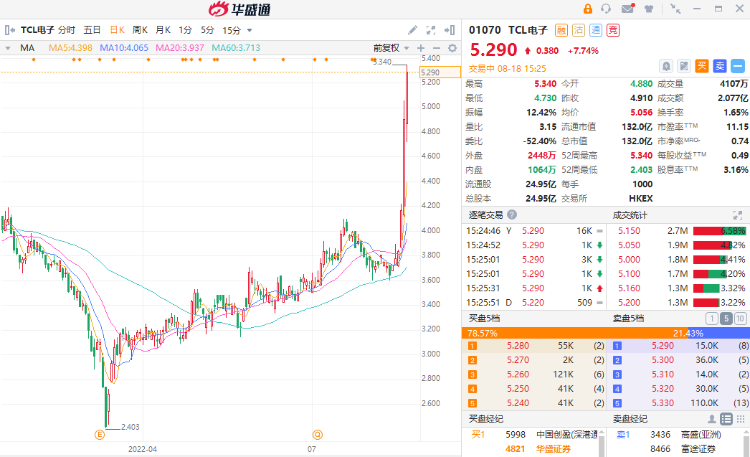Viewport: 750px width, 457px height.
Task: Open the 前复权 adjustment dropdown
Action: tap(388, 47)
